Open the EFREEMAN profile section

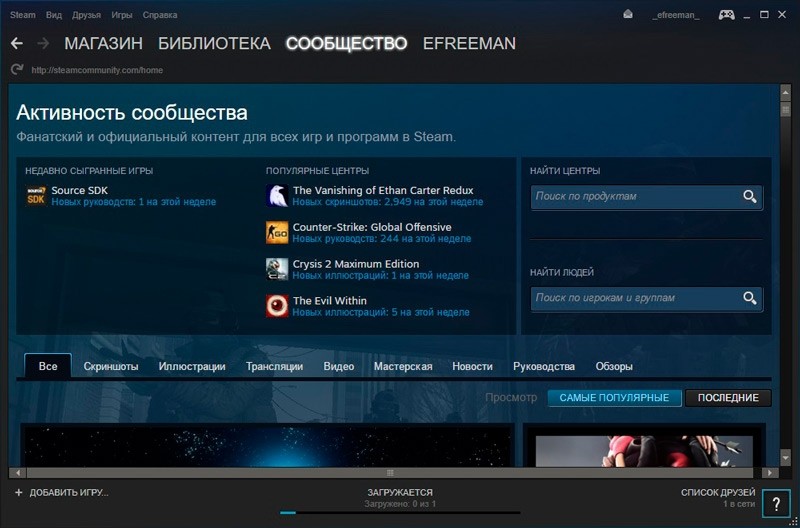[469, 44]
